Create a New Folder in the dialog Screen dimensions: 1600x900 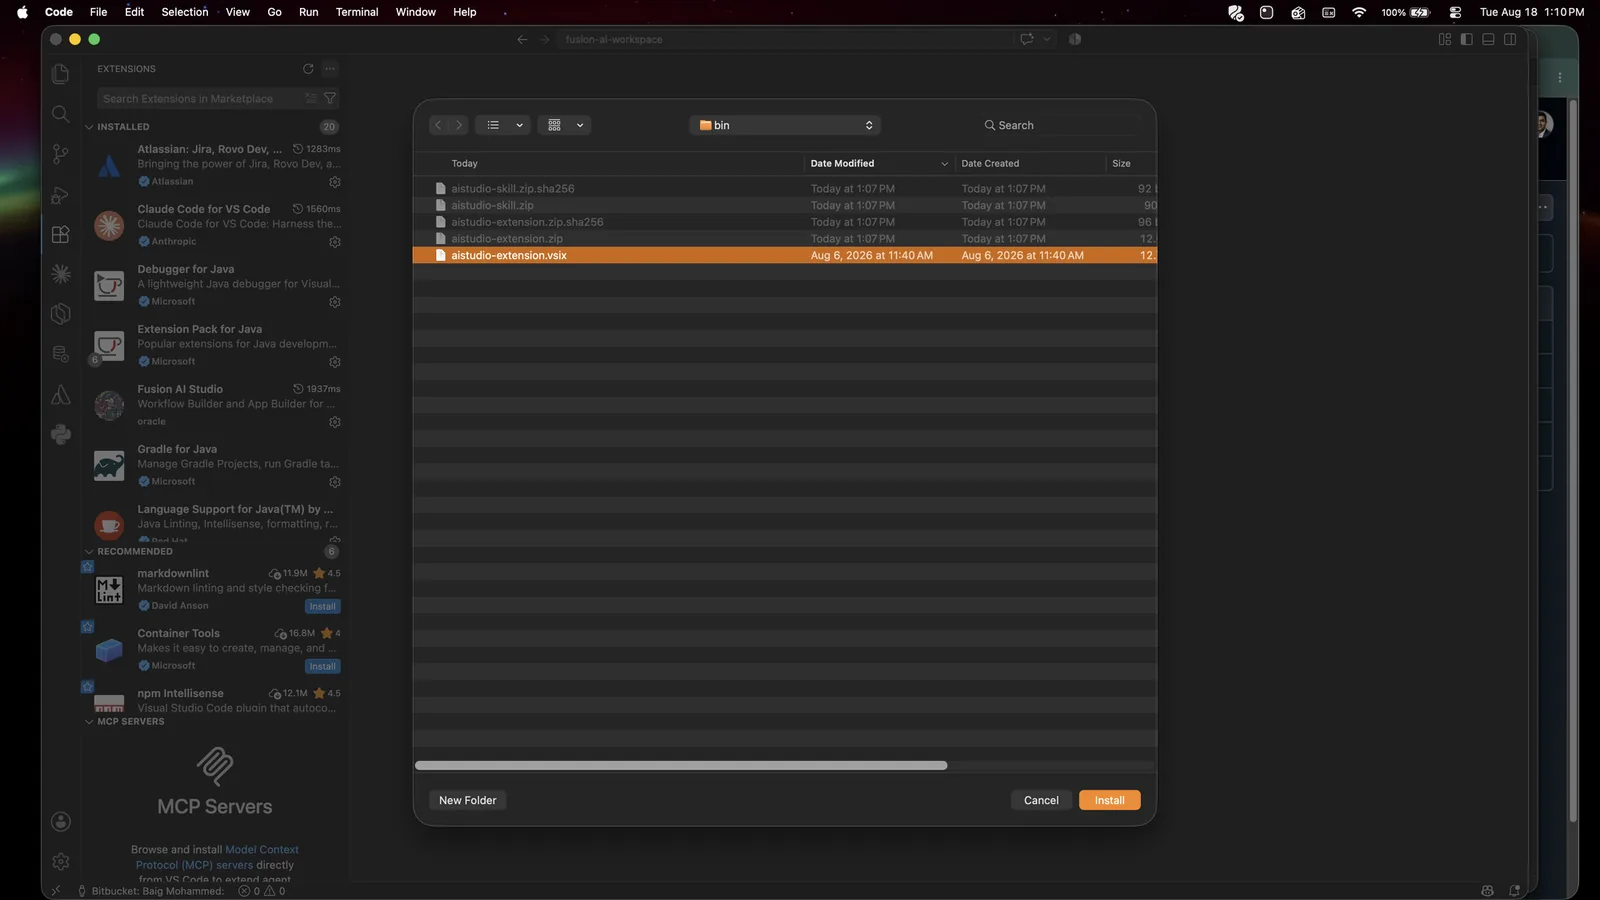pos(467,800)
